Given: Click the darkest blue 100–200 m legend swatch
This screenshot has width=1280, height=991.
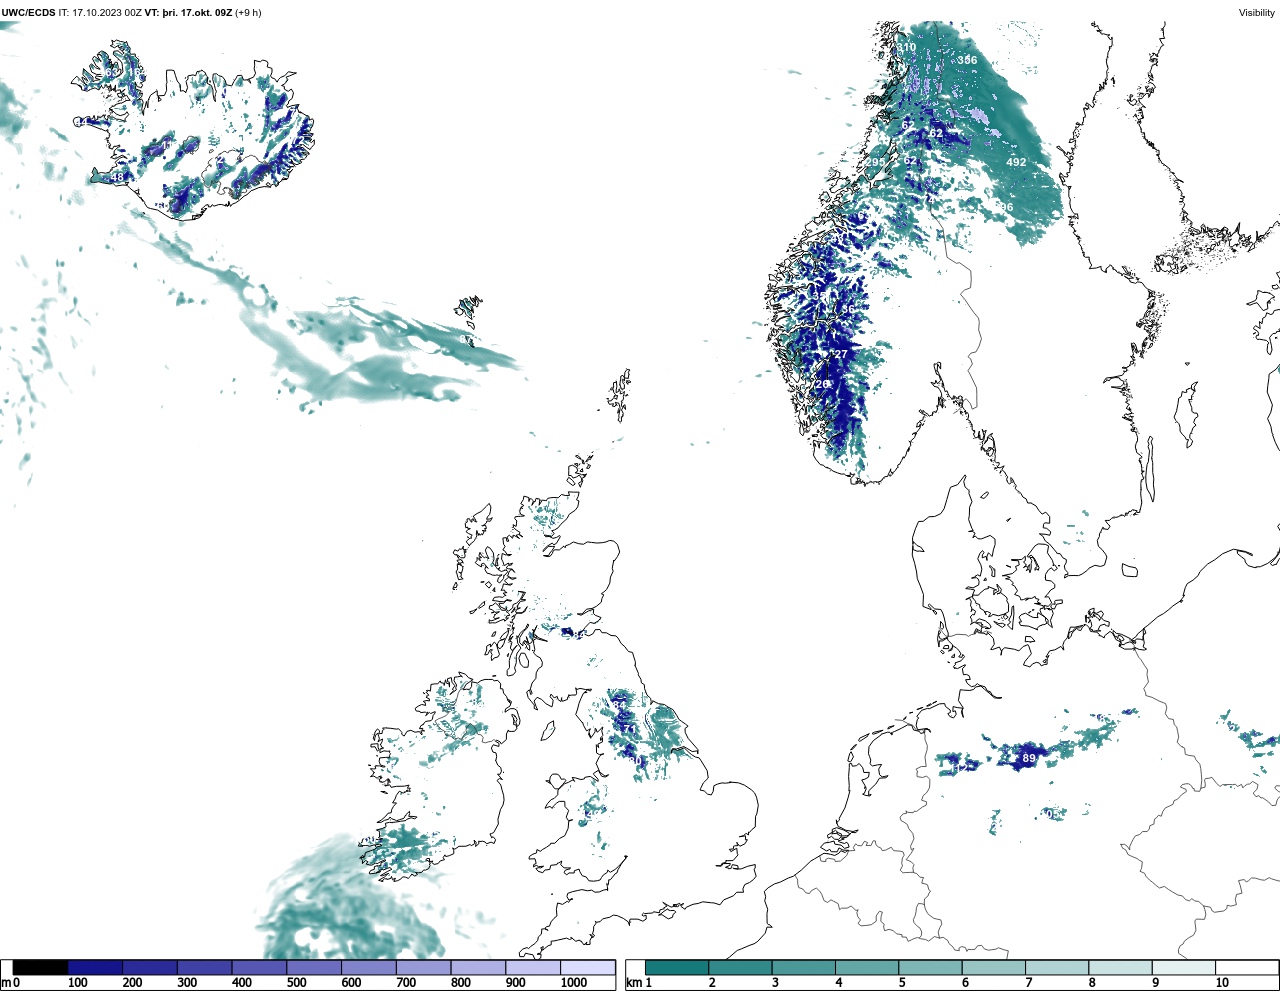Looking at the screenshot, I should coord(95,968).
